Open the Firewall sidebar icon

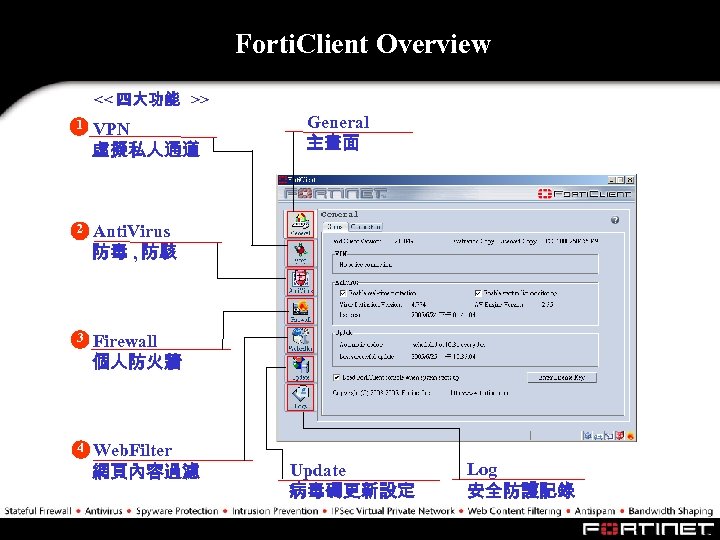click(x=300, y=311)
